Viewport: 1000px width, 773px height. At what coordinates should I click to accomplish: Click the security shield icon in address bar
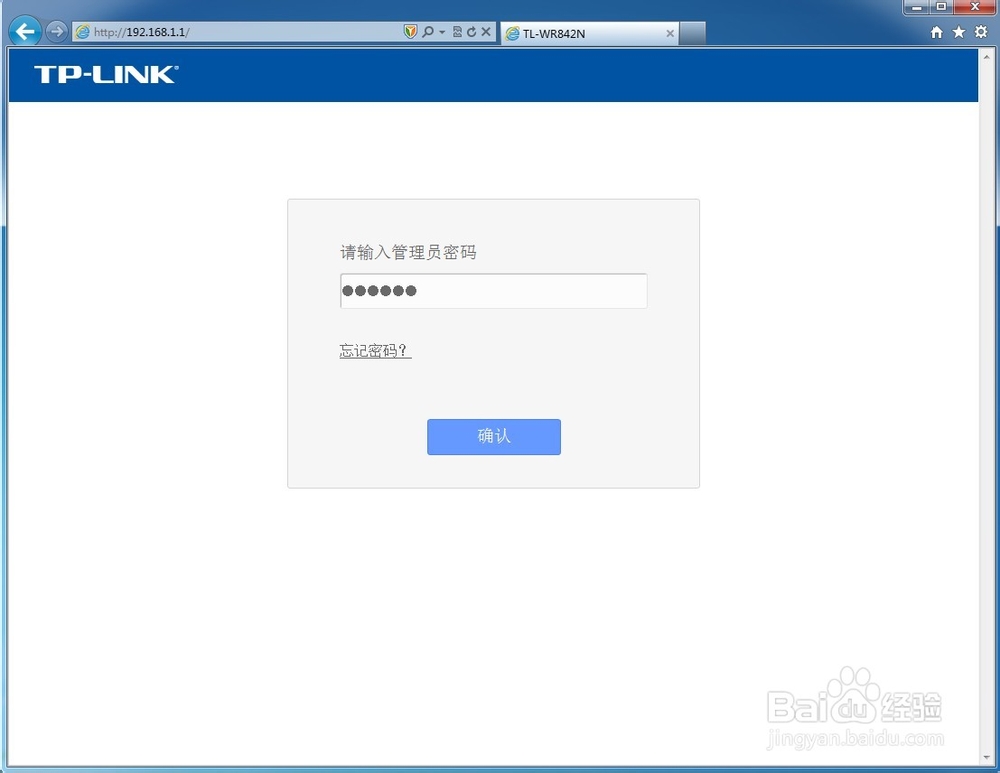point(410,32)
